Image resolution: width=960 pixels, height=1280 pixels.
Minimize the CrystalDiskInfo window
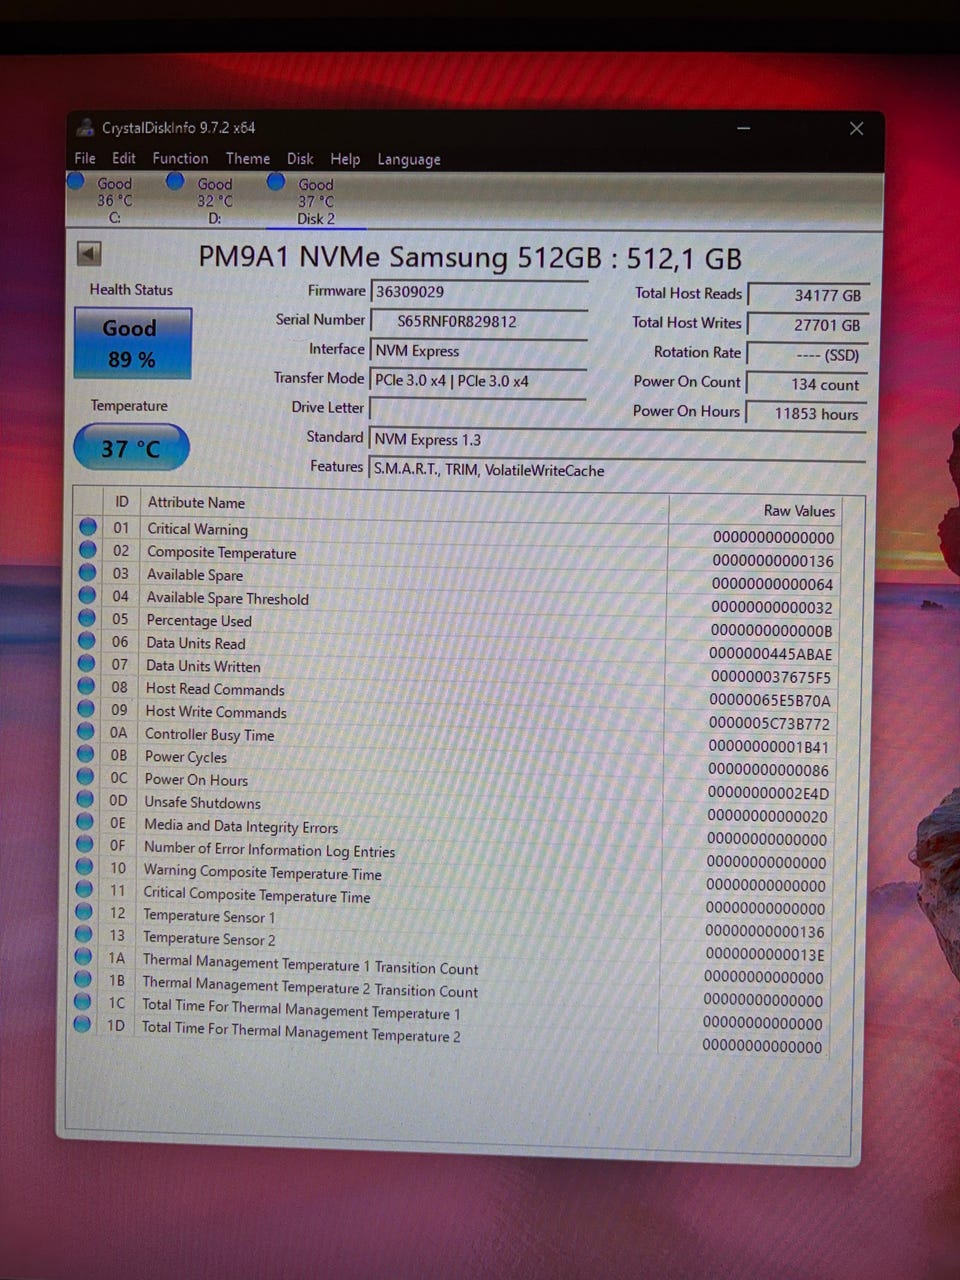[744, 128]
